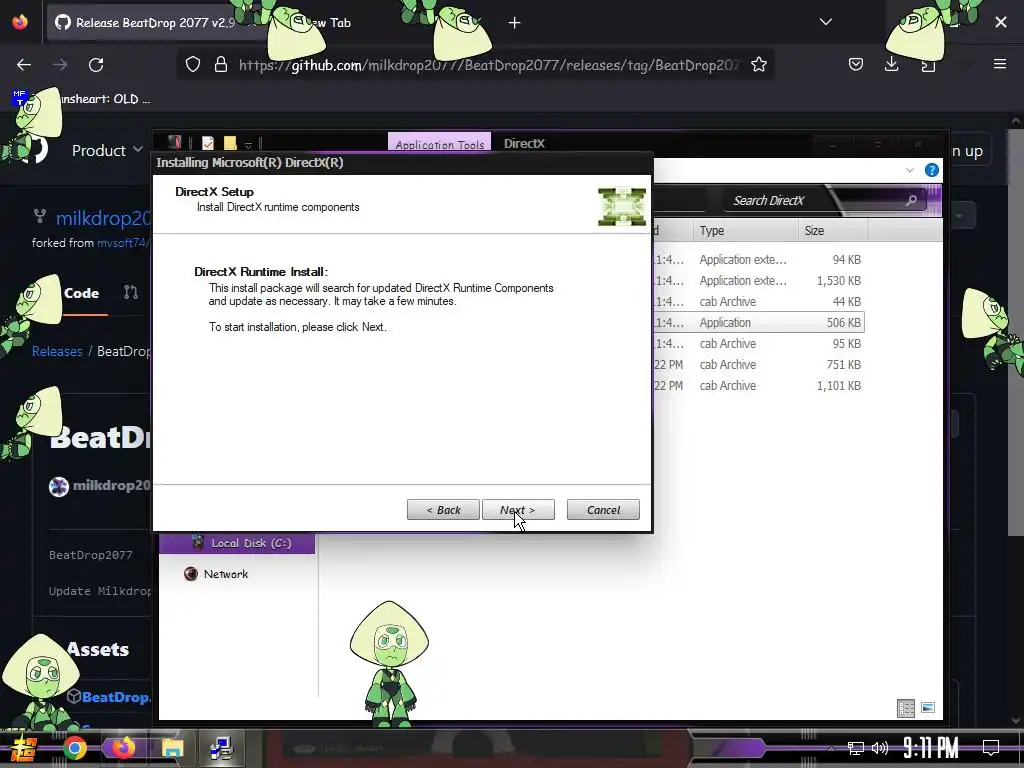
Task: Save page to Pocket icon
Action: [856, 65]
